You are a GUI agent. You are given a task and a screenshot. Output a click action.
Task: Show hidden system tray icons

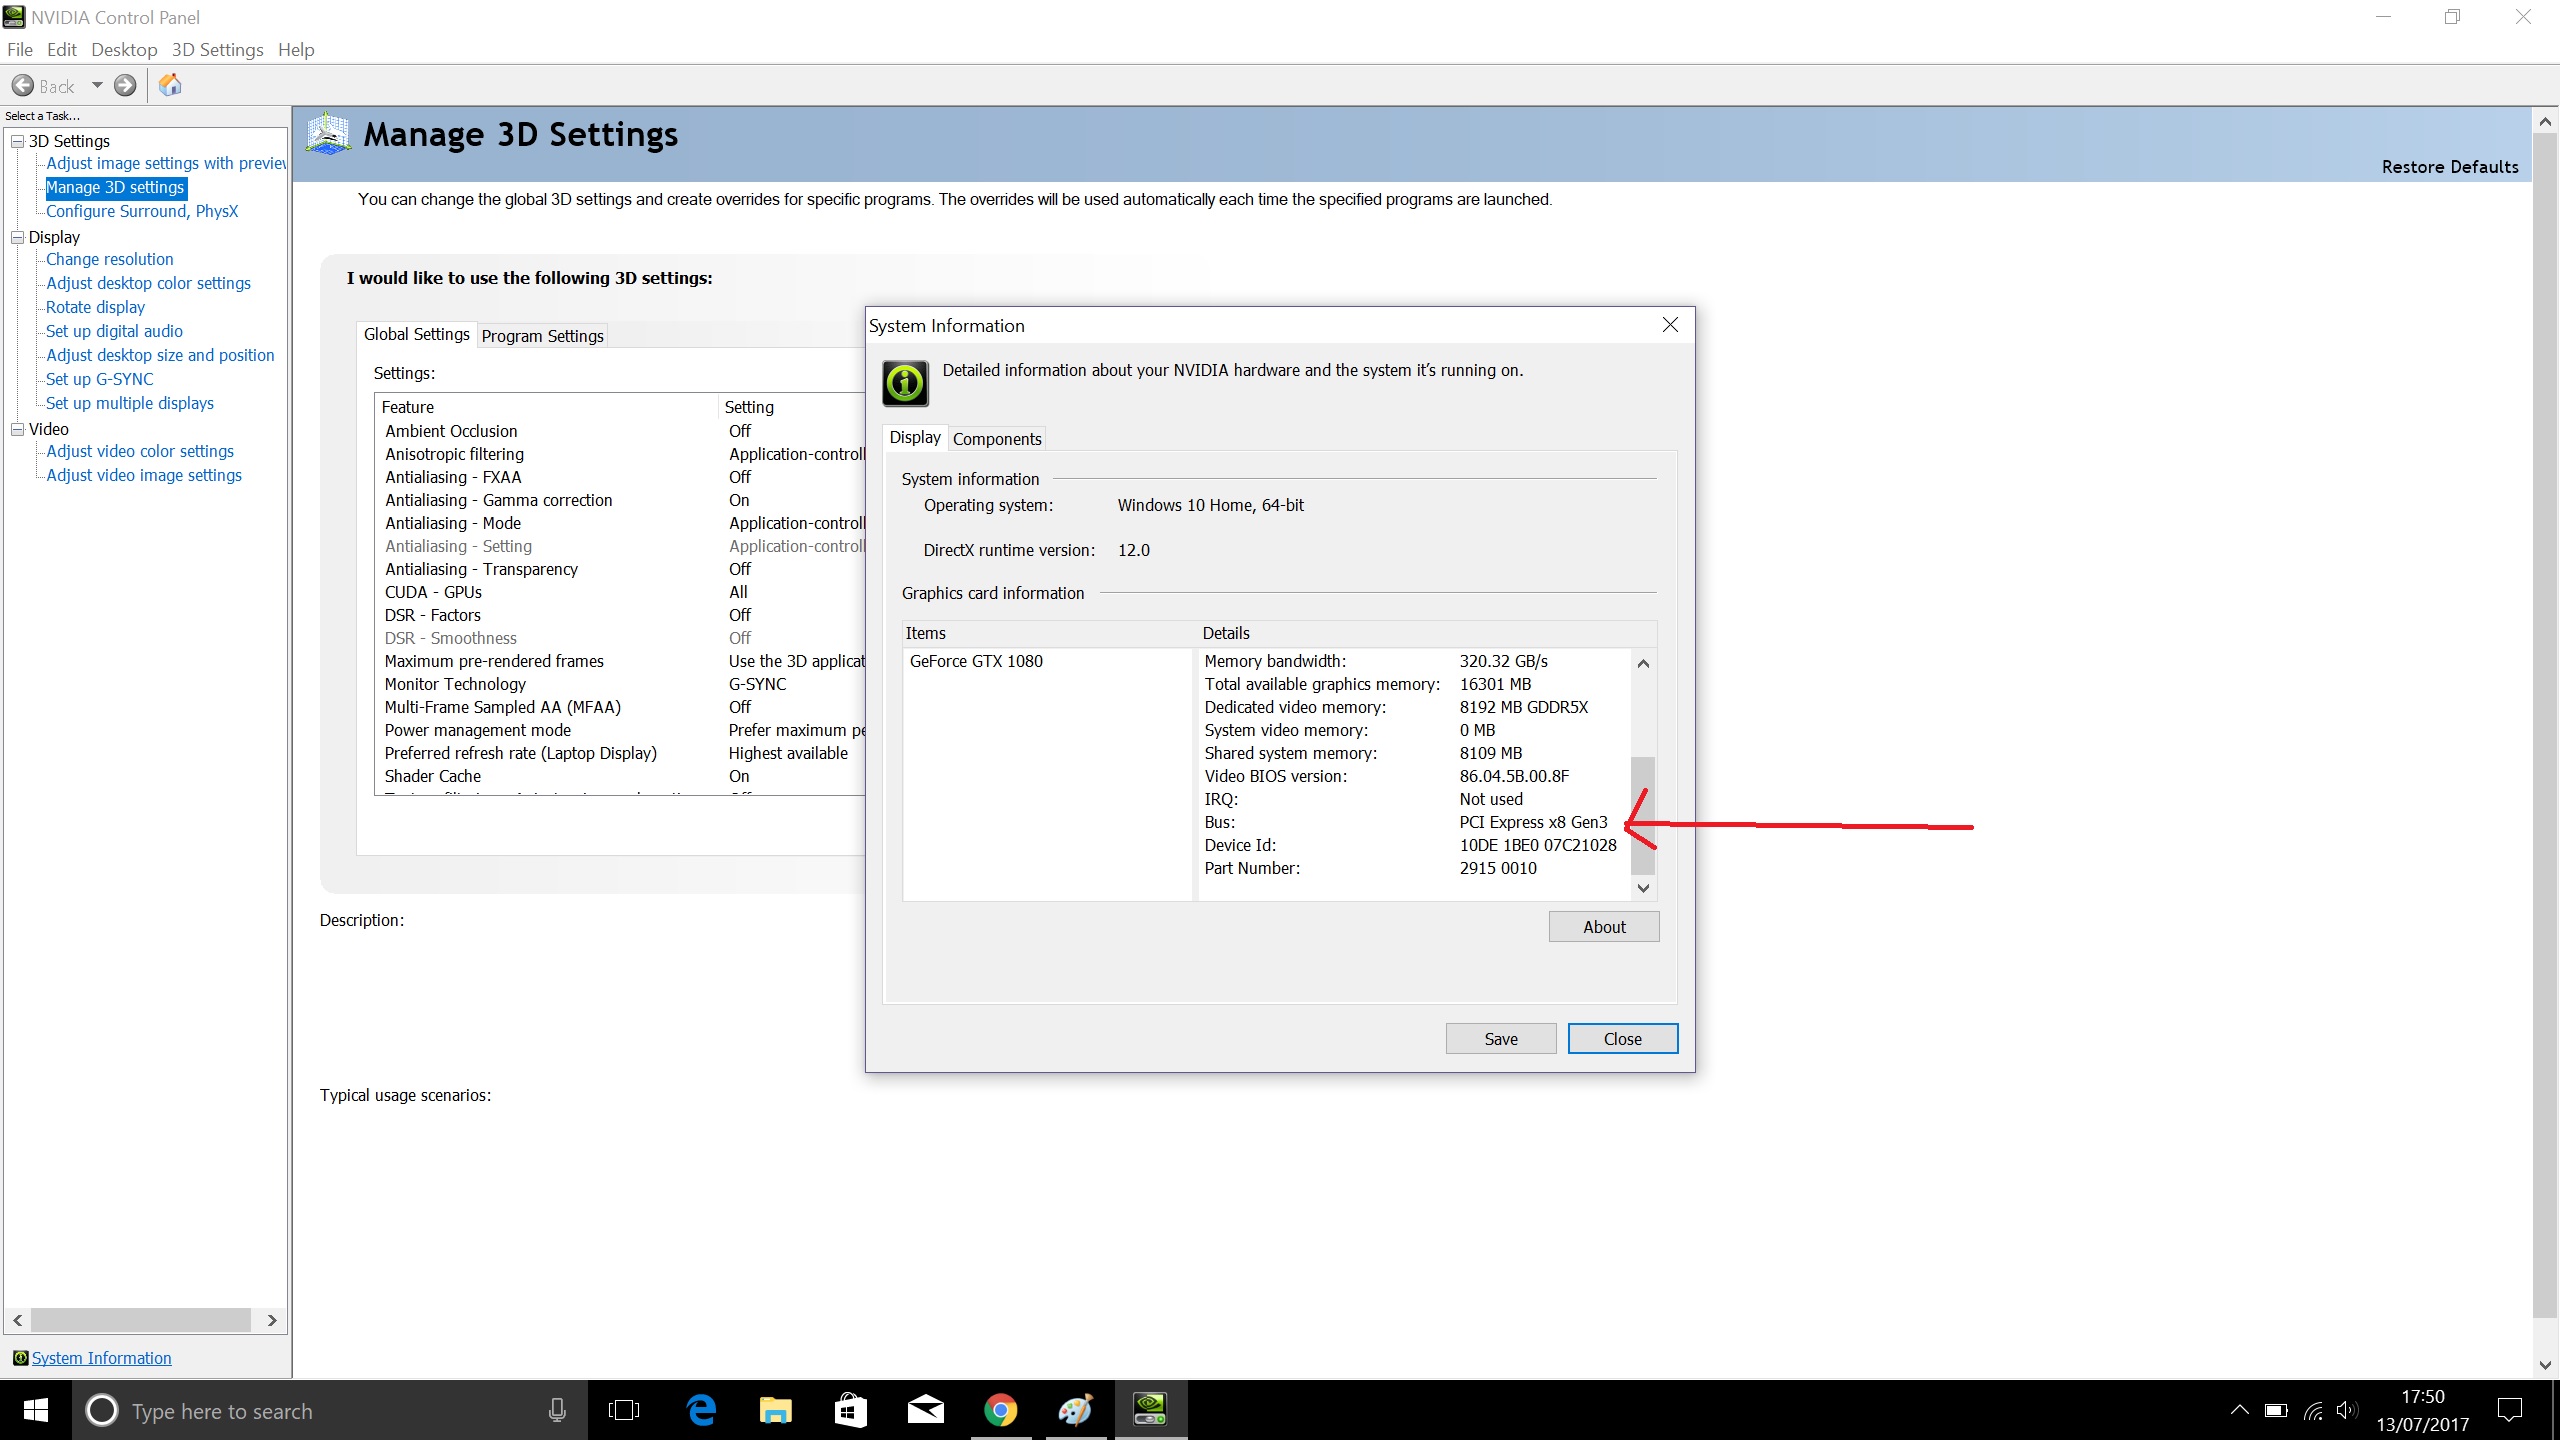point(2240,1410)
